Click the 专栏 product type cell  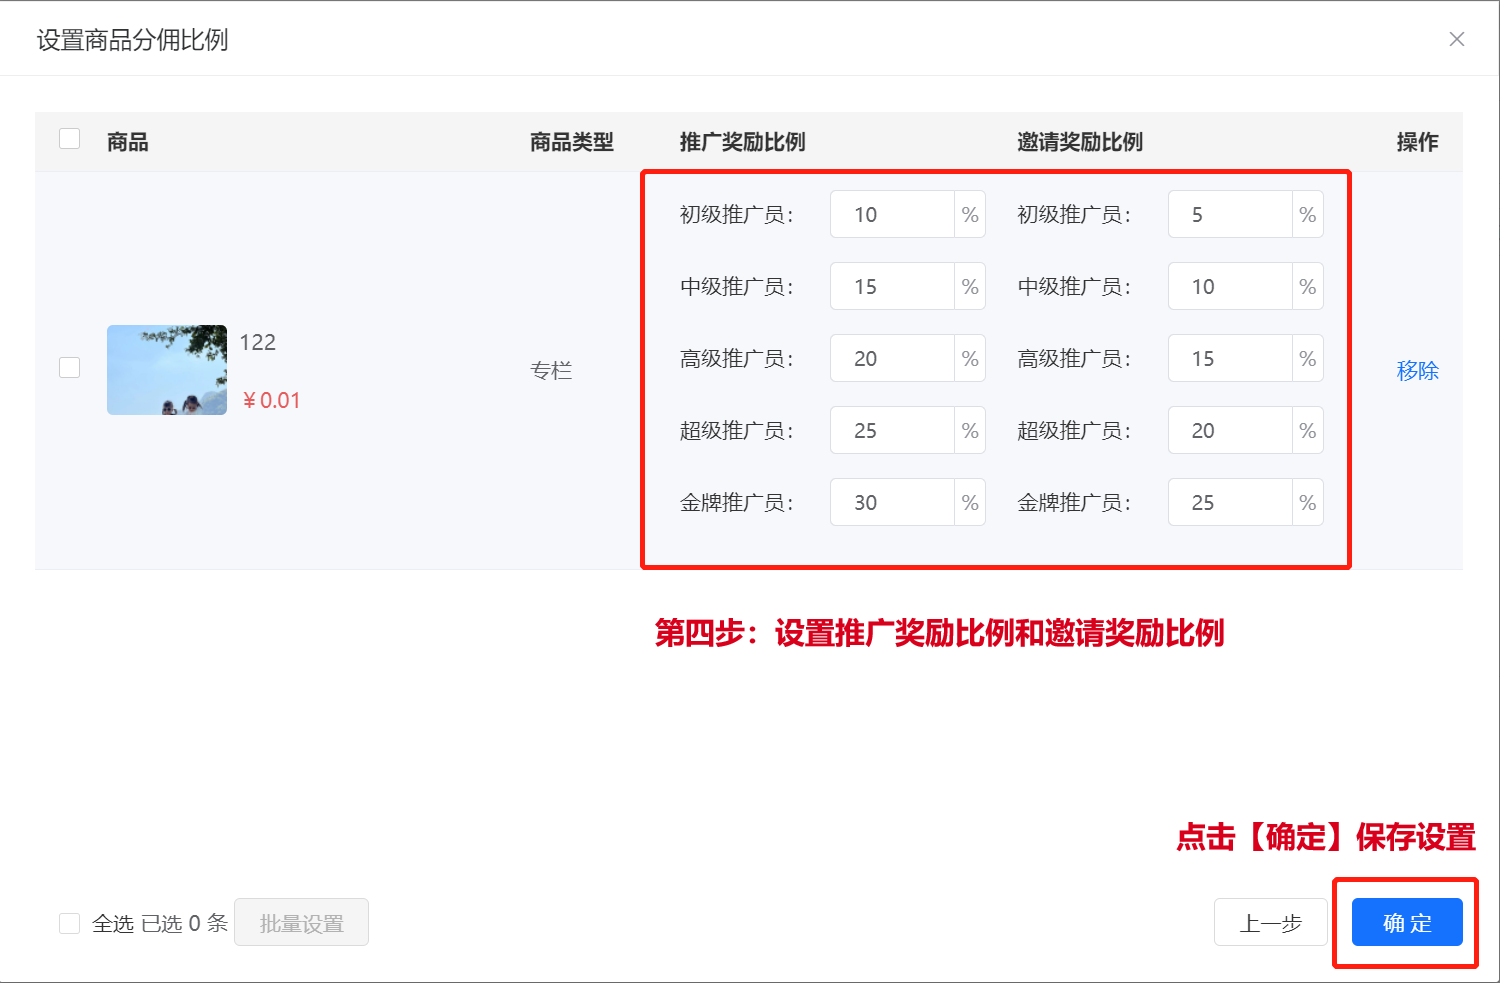[x=551, y=370]
